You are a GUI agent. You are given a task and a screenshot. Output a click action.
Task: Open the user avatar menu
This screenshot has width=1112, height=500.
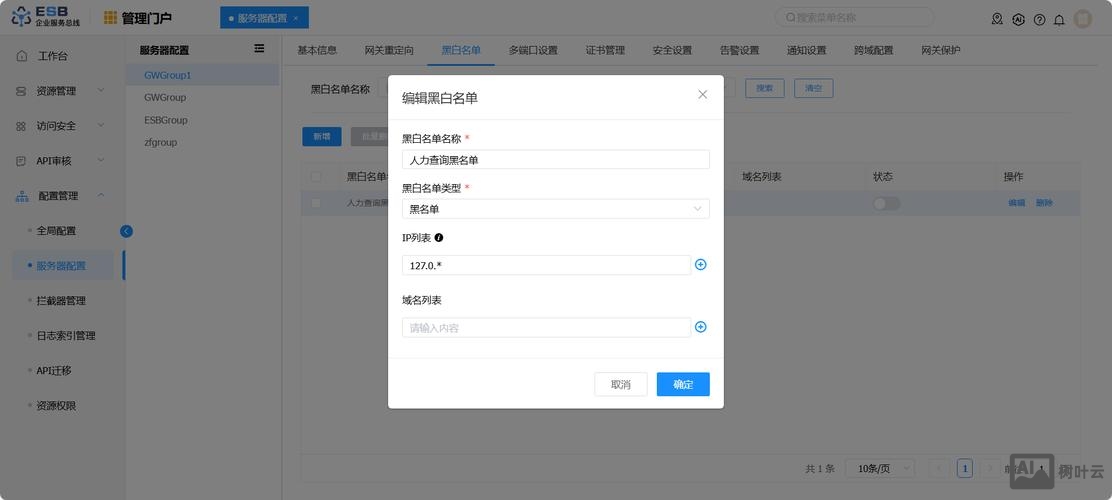point(1082,19)
